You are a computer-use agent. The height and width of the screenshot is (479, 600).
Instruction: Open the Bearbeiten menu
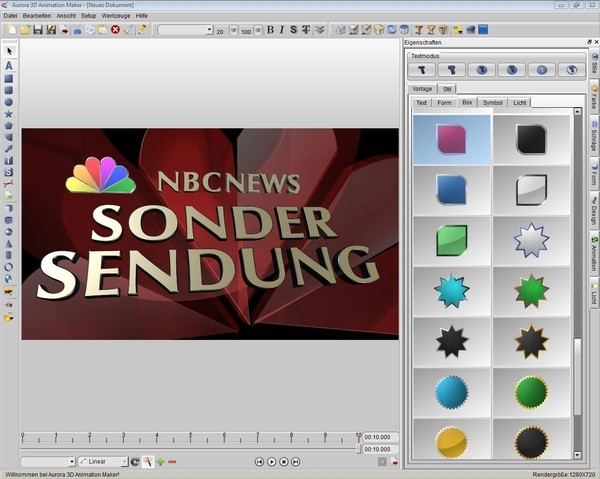click(x=37, y=16)
